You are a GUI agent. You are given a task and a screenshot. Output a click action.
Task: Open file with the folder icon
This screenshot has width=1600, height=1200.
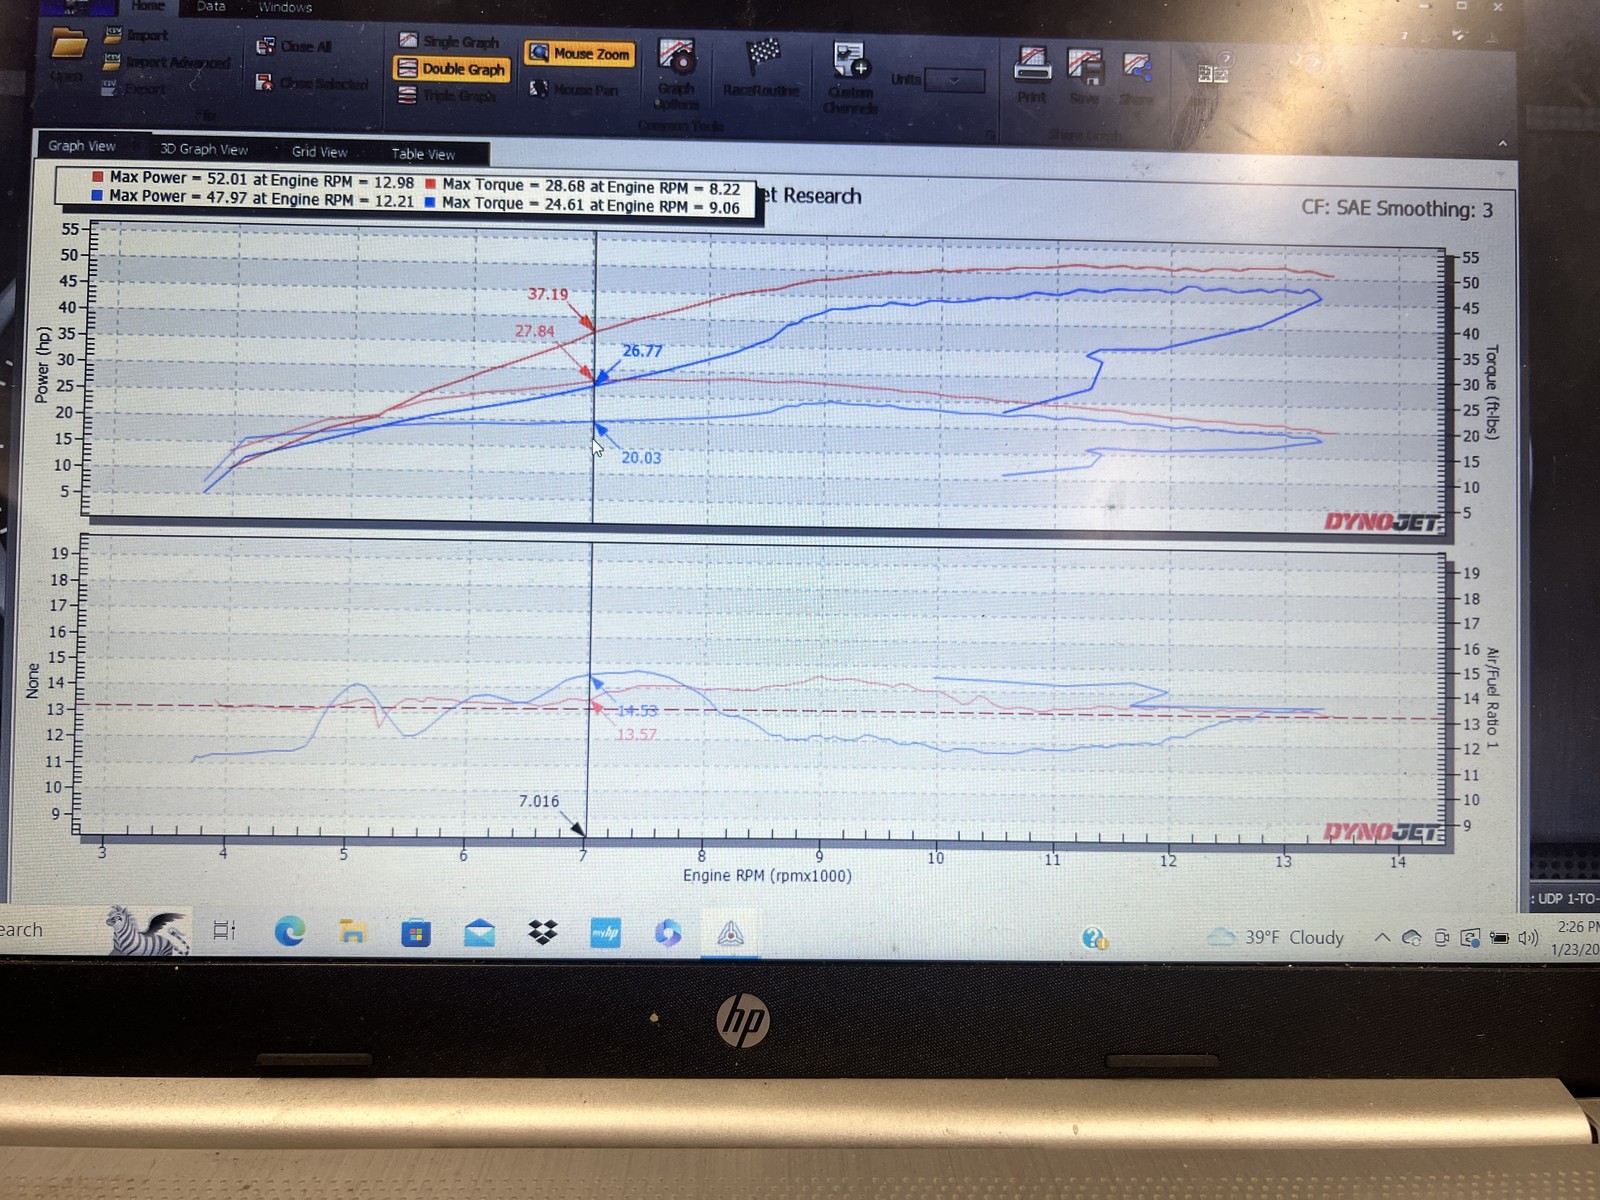click(x=69, y=45)
